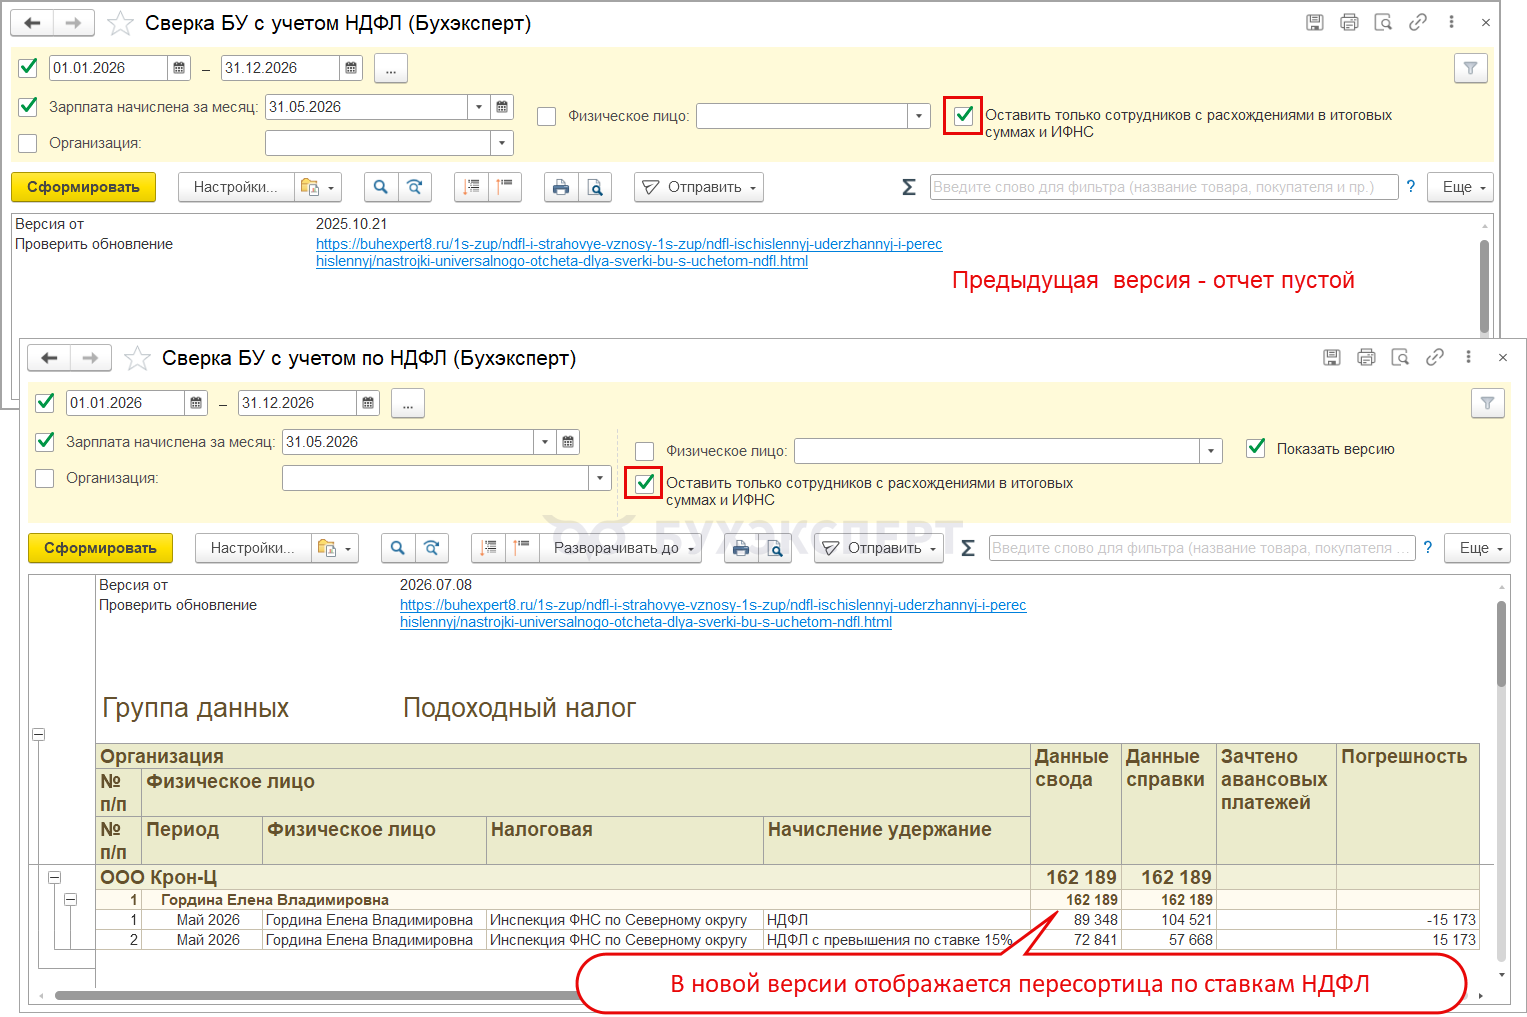Click printer icon in upper window toolbar

click(561, 187)
